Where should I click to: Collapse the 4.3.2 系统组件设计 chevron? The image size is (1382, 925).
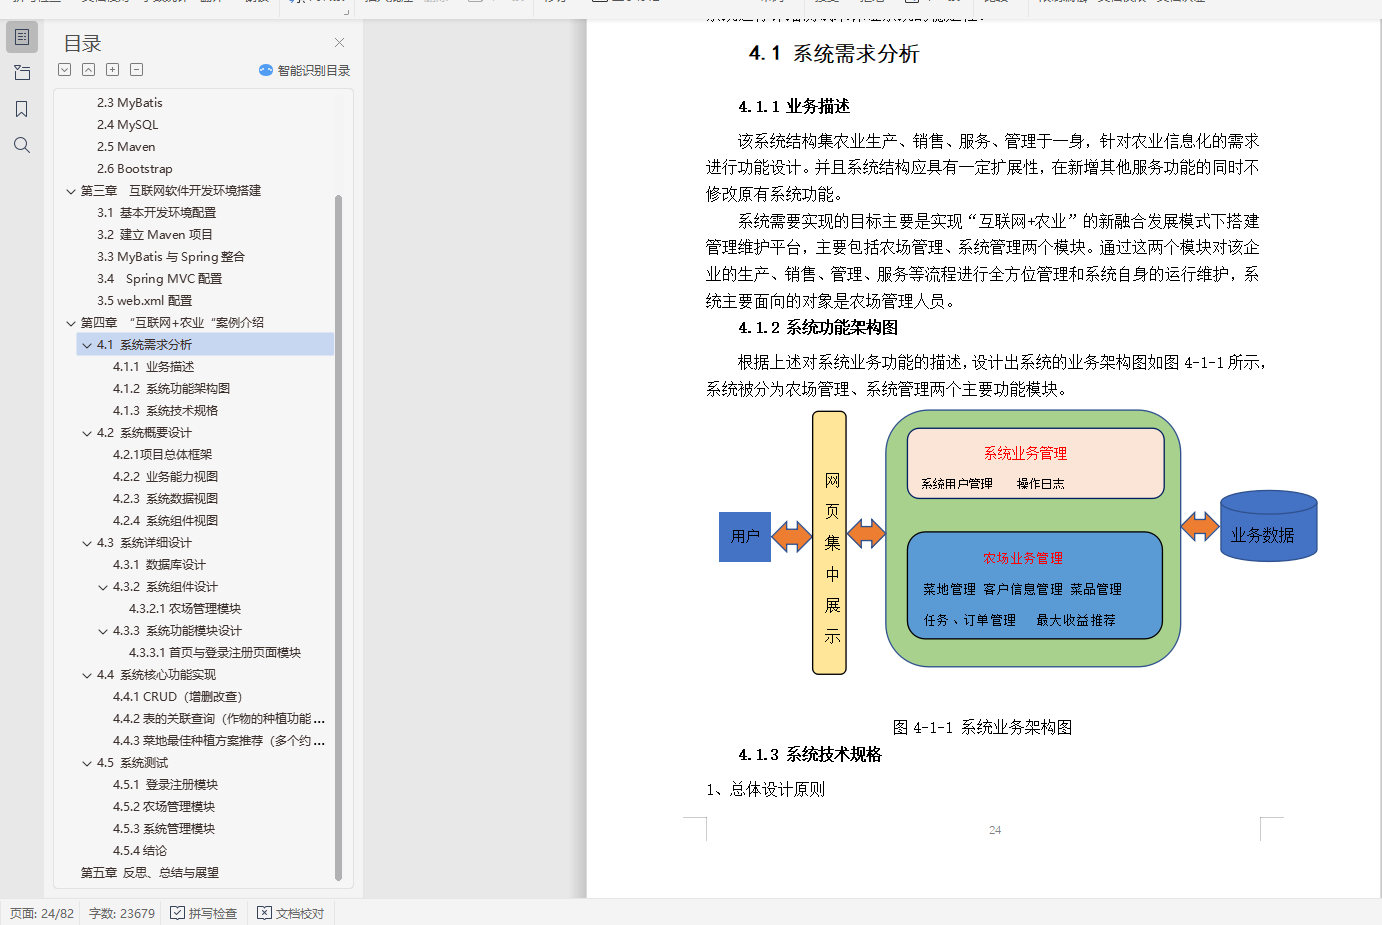click(103, 587)
